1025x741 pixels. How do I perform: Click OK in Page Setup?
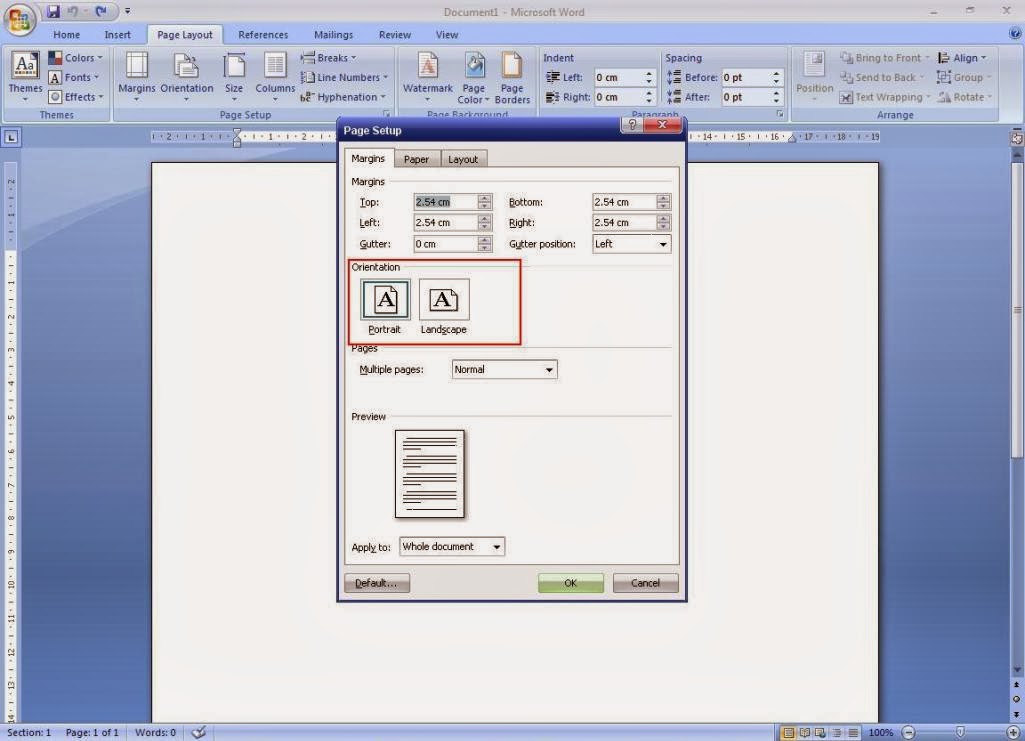pos(571,583)
